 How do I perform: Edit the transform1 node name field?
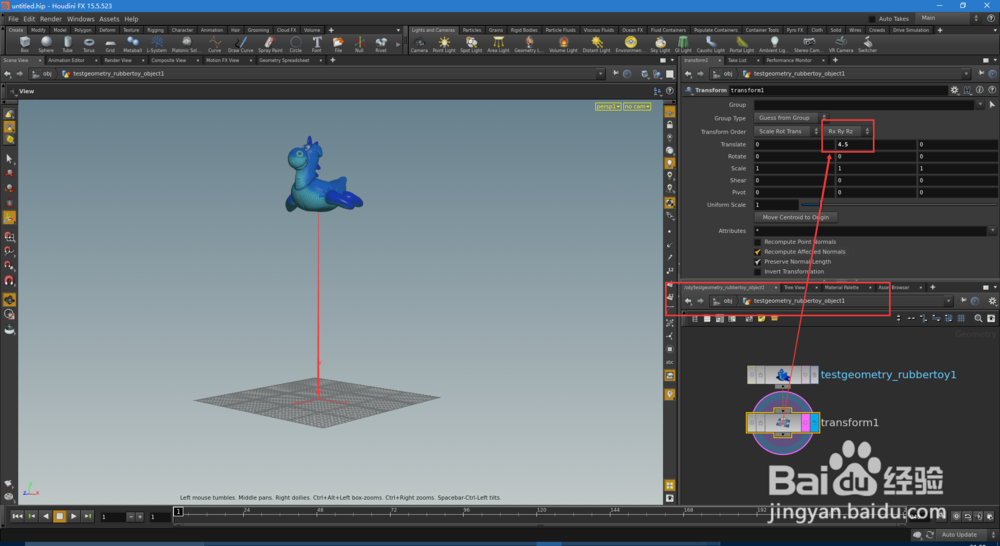pyautogui.click(x=837, y=91)
